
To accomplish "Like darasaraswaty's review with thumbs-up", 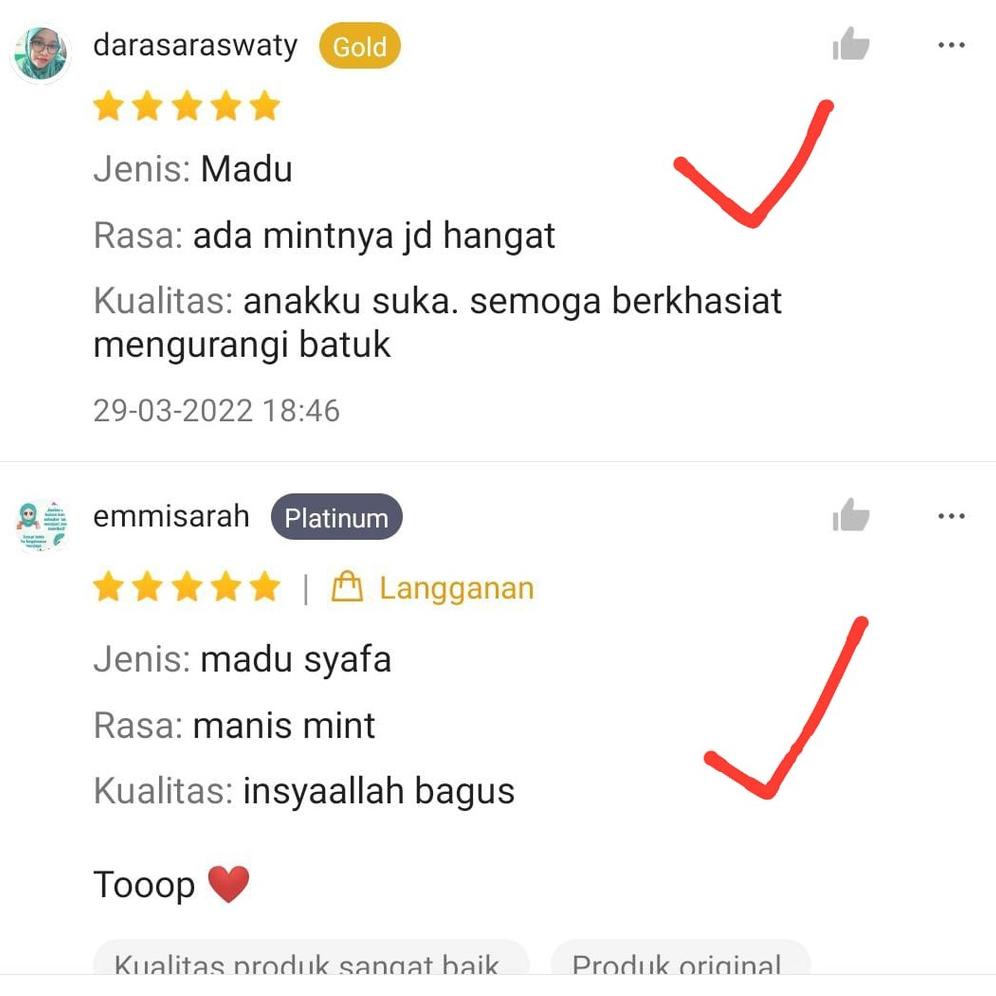I will pos(851,44).
